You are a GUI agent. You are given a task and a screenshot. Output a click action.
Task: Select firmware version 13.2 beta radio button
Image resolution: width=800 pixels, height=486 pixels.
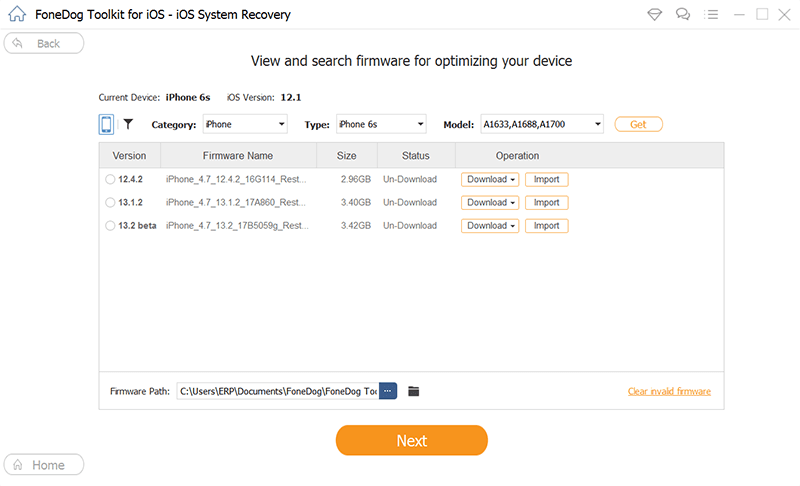(x=110, y=225)
